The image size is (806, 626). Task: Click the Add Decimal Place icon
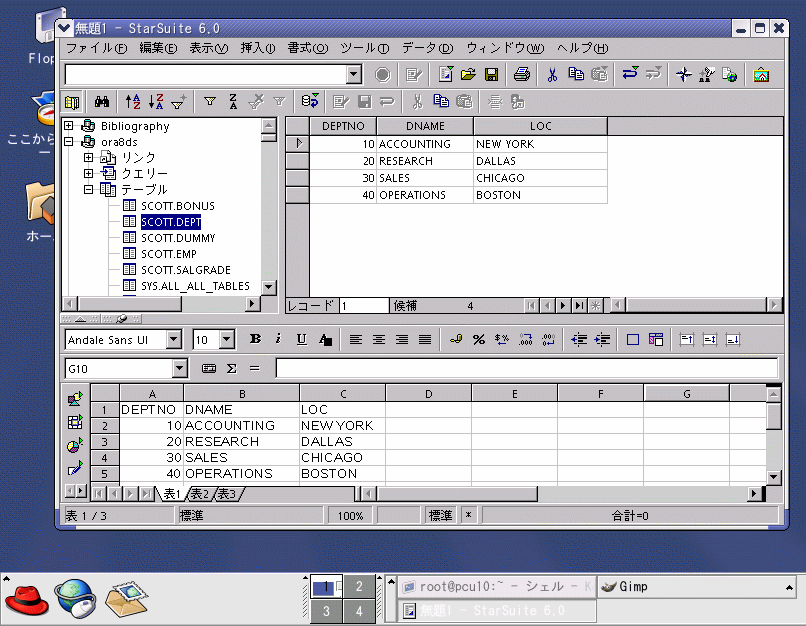pos(525,339)
